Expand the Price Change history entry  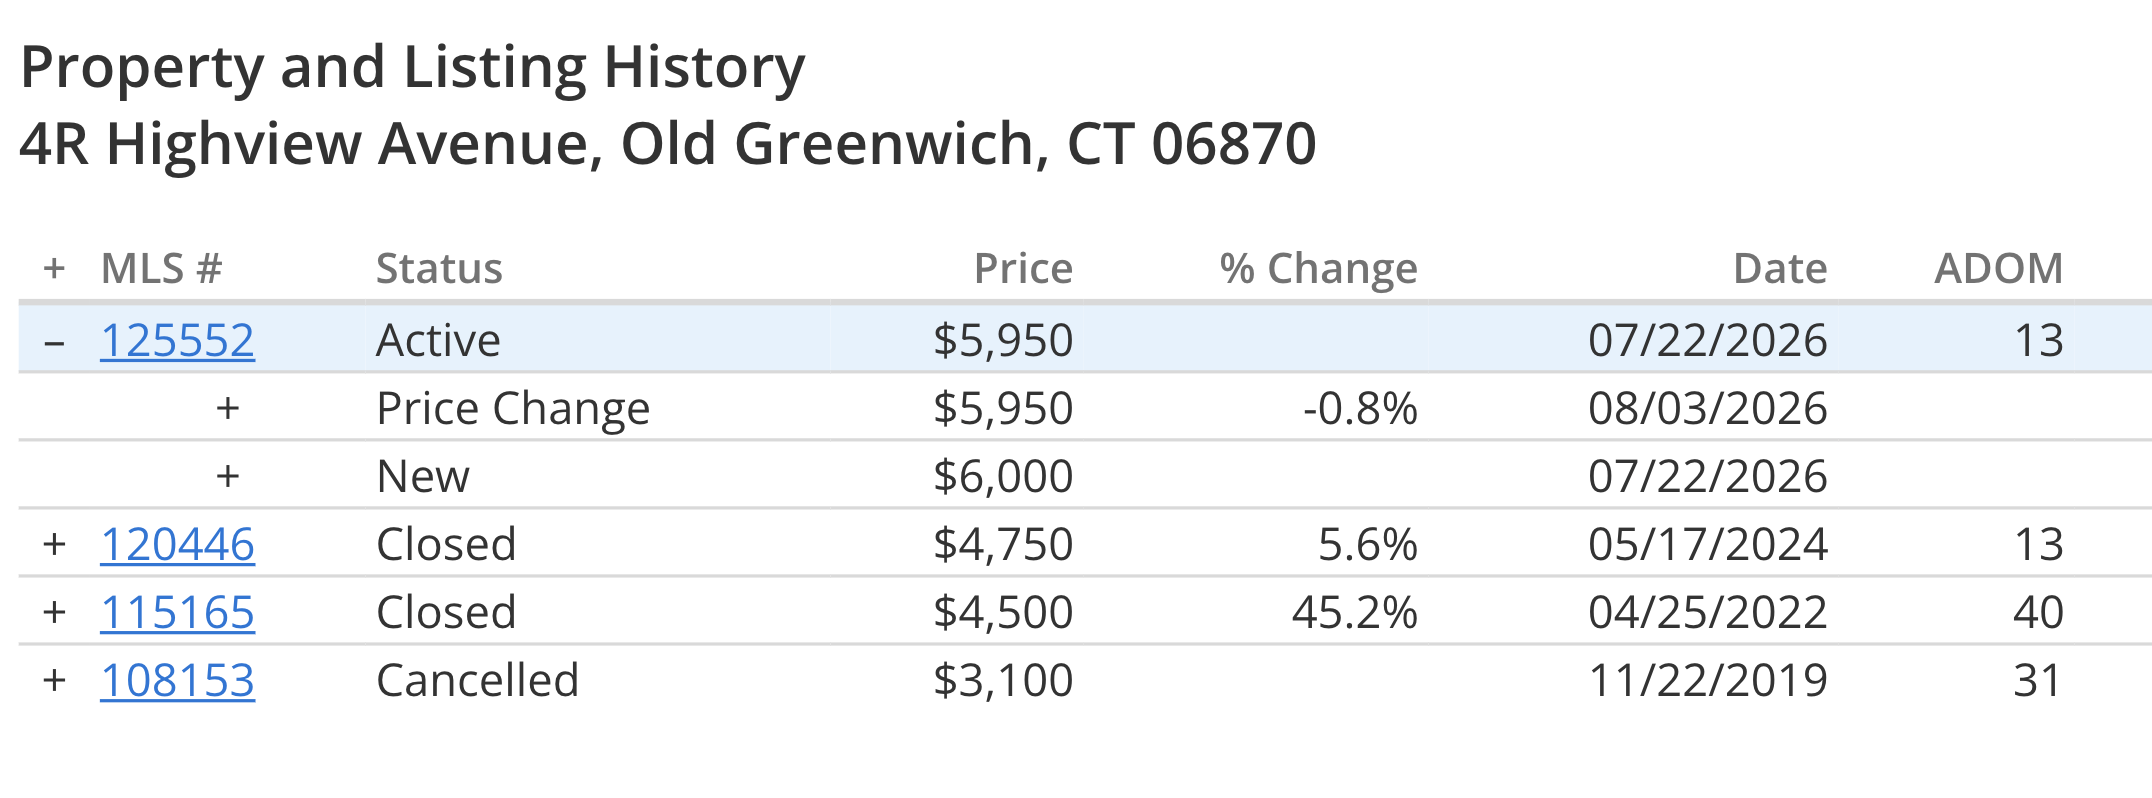[x=228, y=408]
